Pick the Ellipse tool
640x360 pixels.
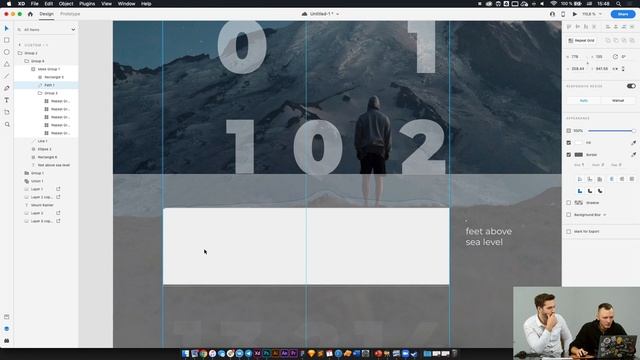pyautogui.click(x=7, y=52)
